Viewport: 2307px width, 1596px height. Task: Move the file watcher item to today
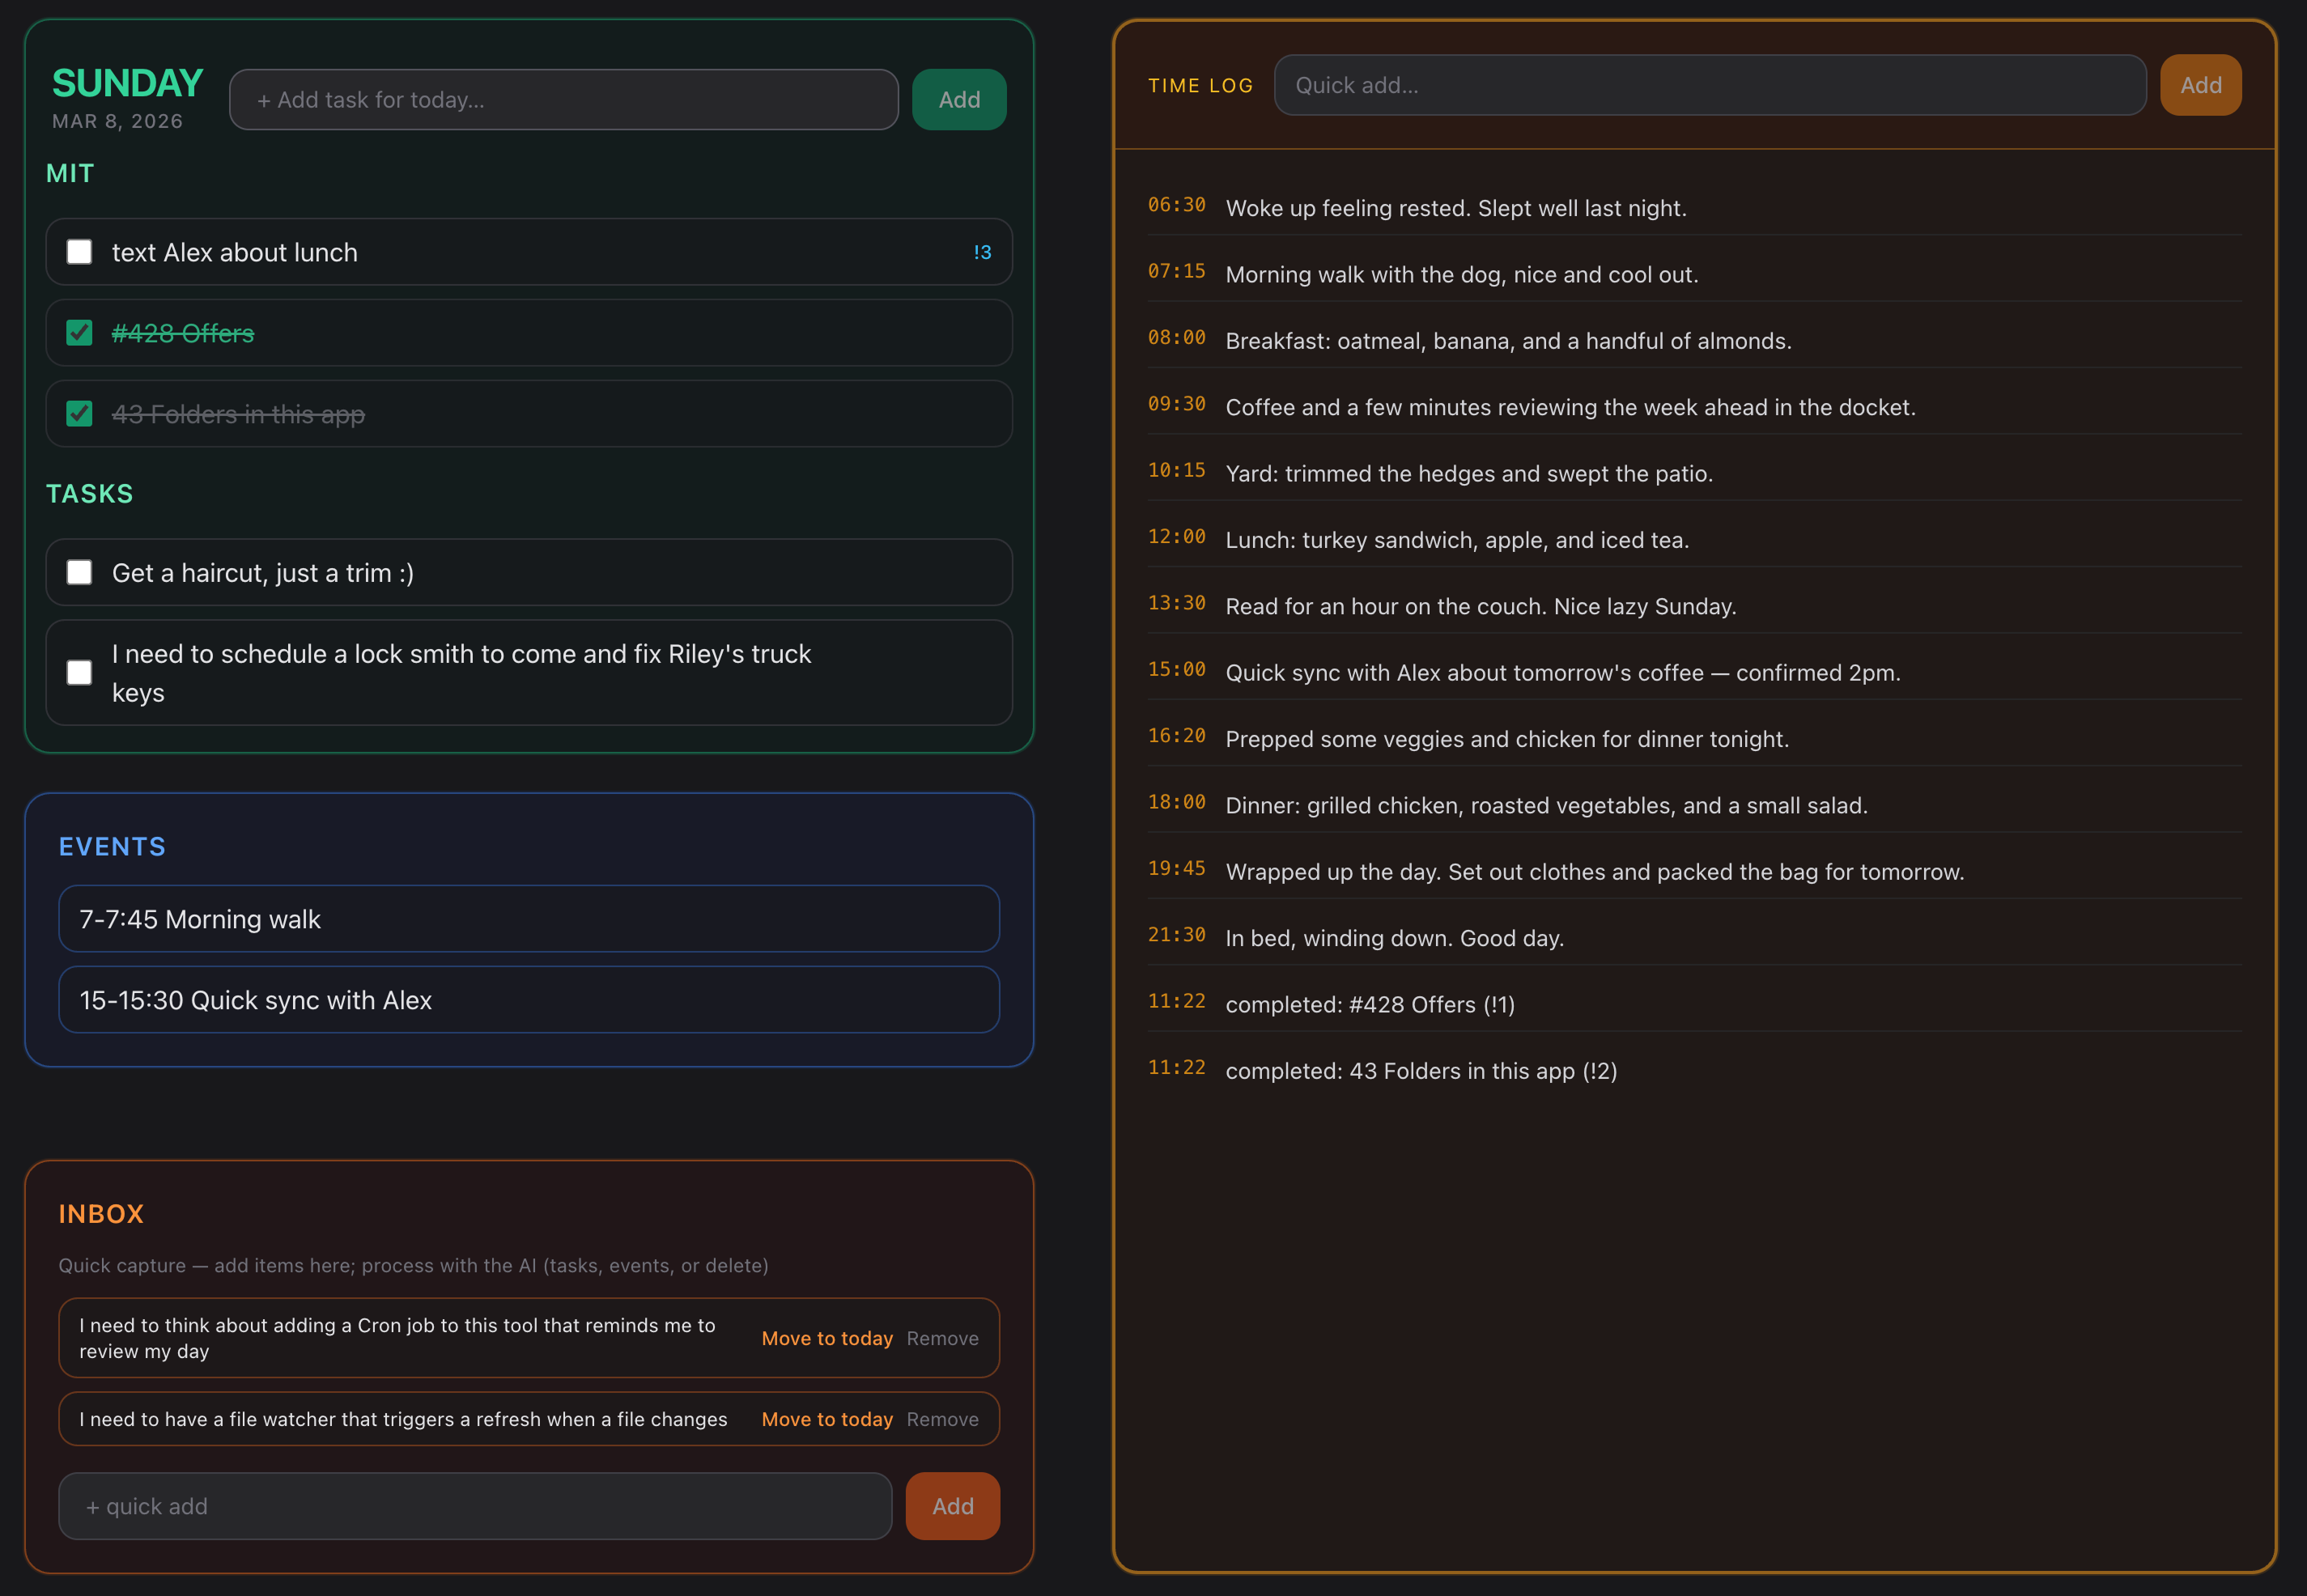tap(827, 1418)
